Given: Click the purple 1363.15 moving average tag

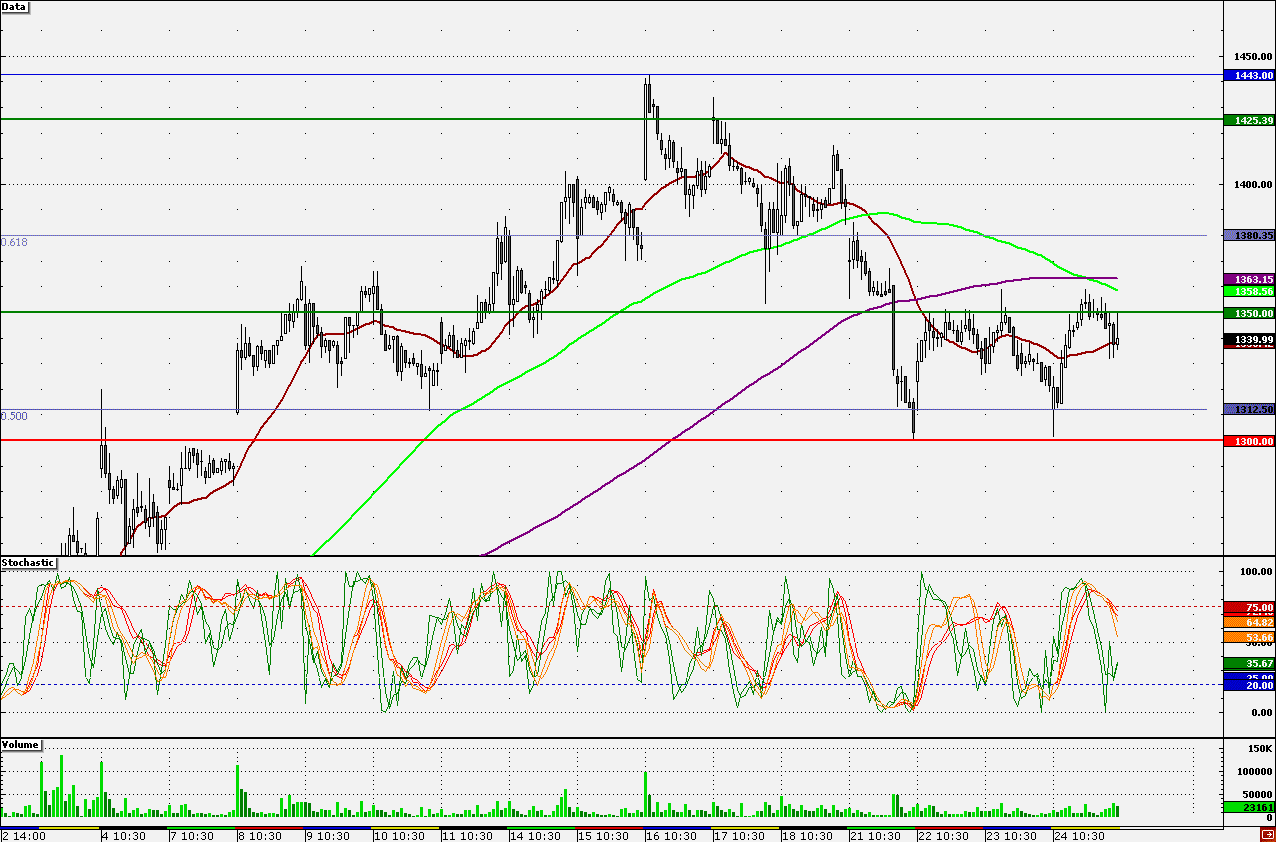Looking at the screenshot, I should 1250,278.
